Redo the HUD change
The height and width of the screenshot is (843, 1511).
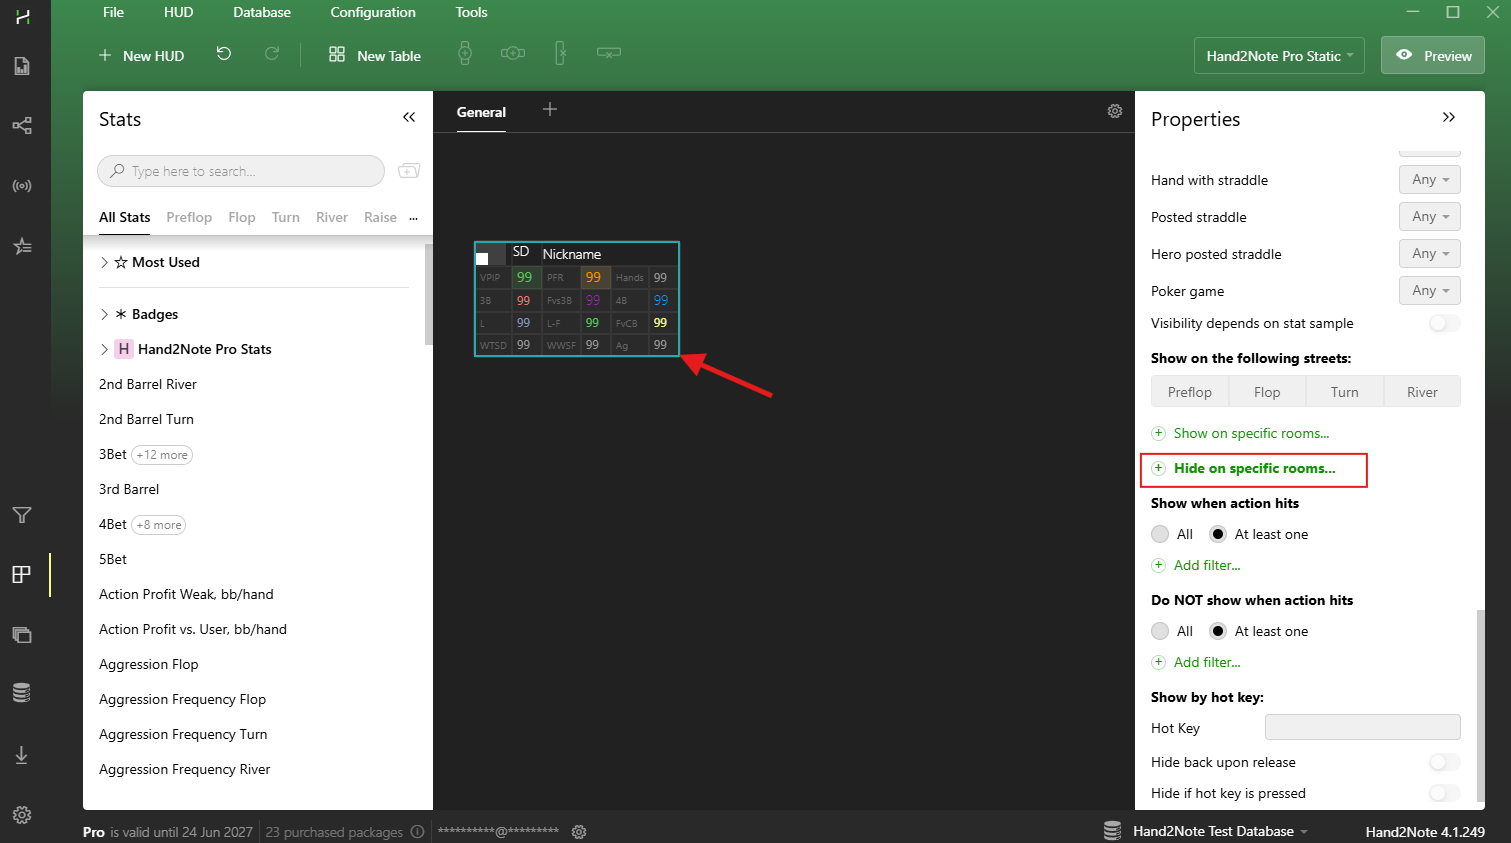272,54
